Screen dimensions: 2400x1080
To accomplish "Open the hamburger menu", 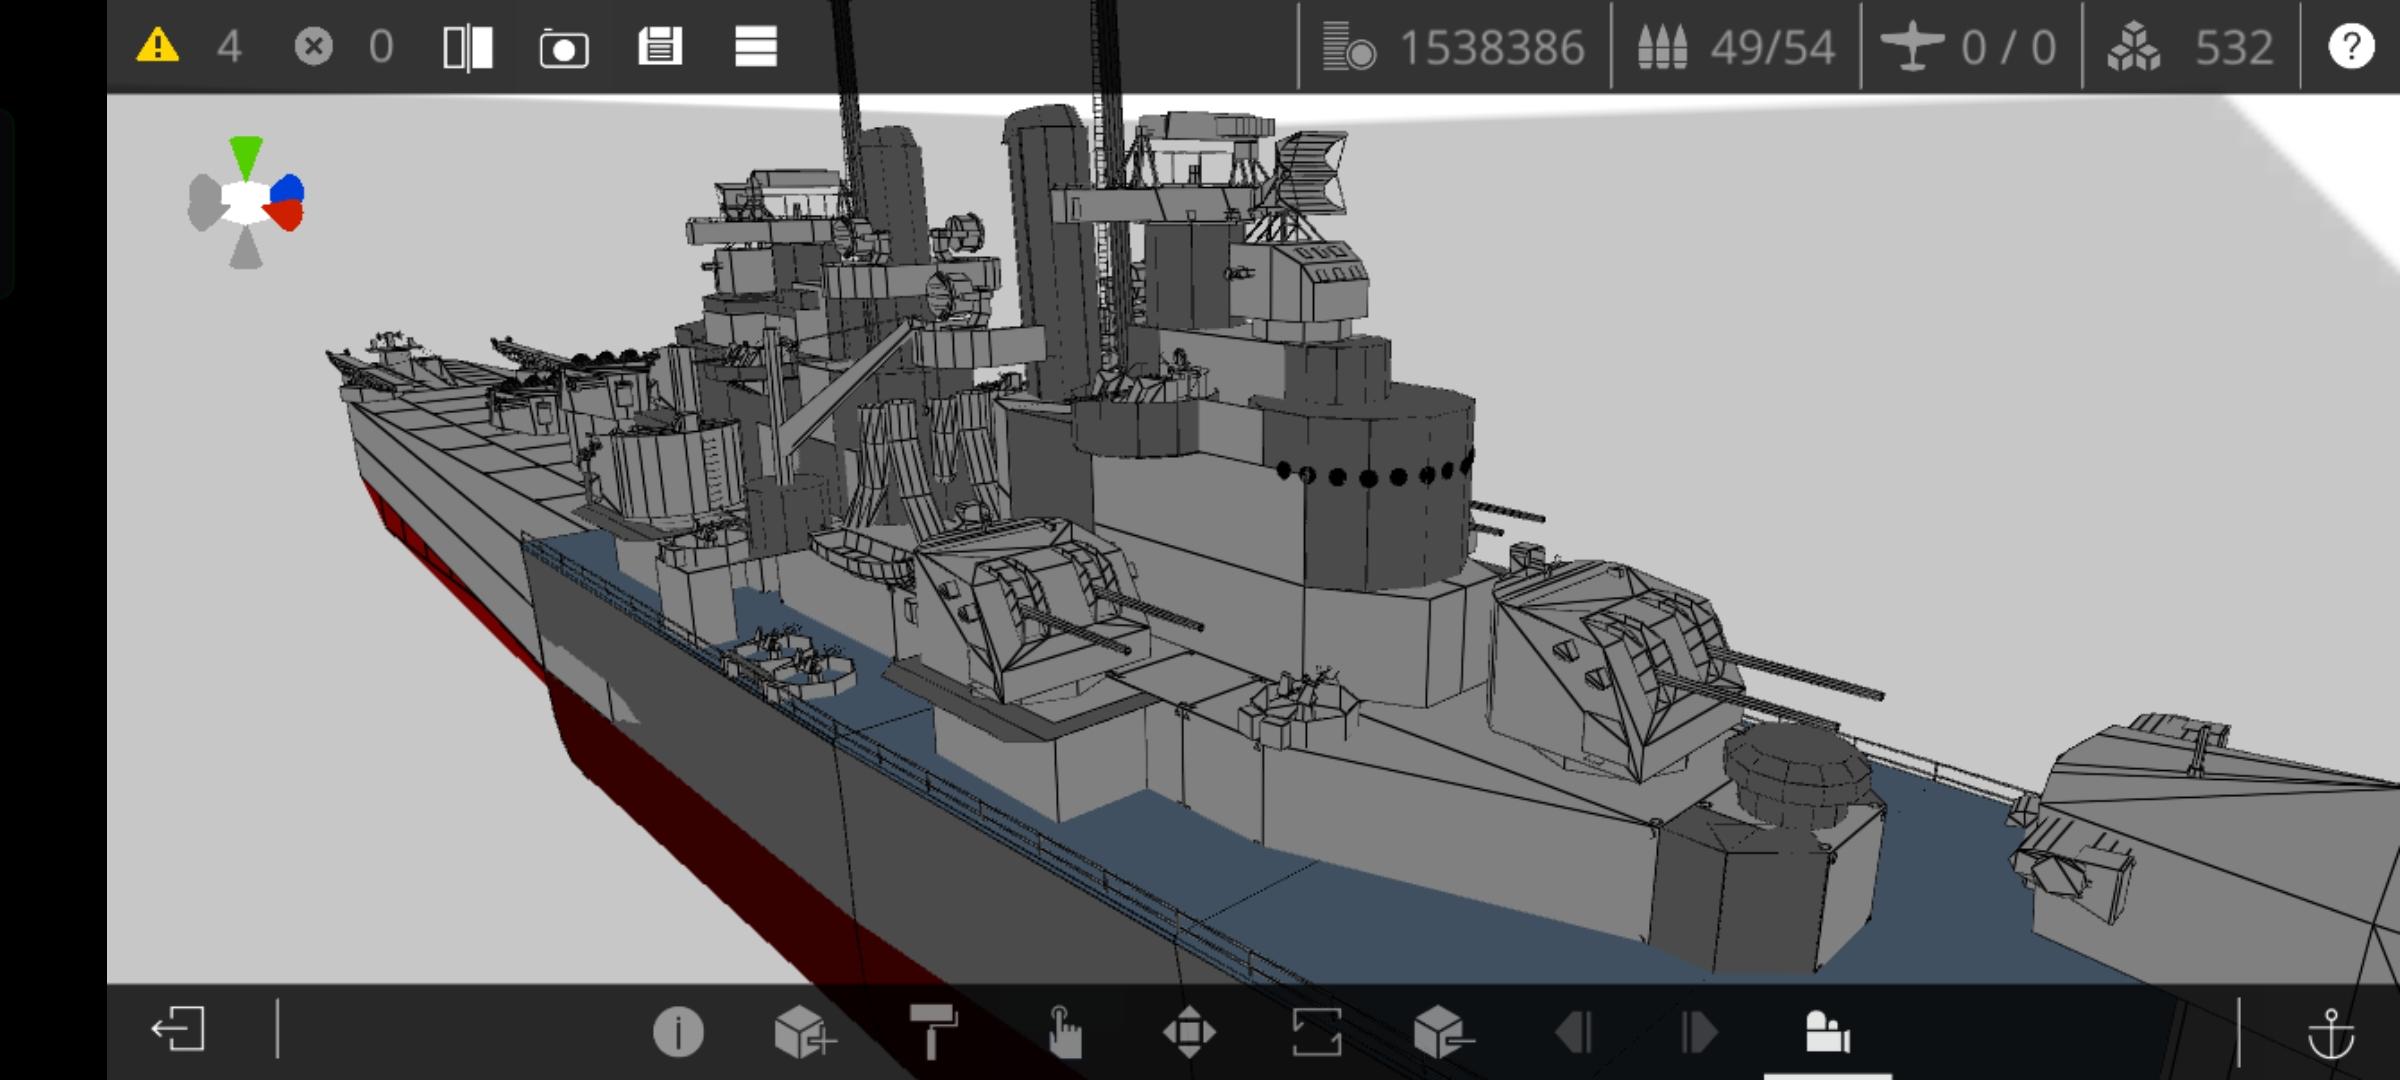I will pyautogui.click(x=756, y=47).
